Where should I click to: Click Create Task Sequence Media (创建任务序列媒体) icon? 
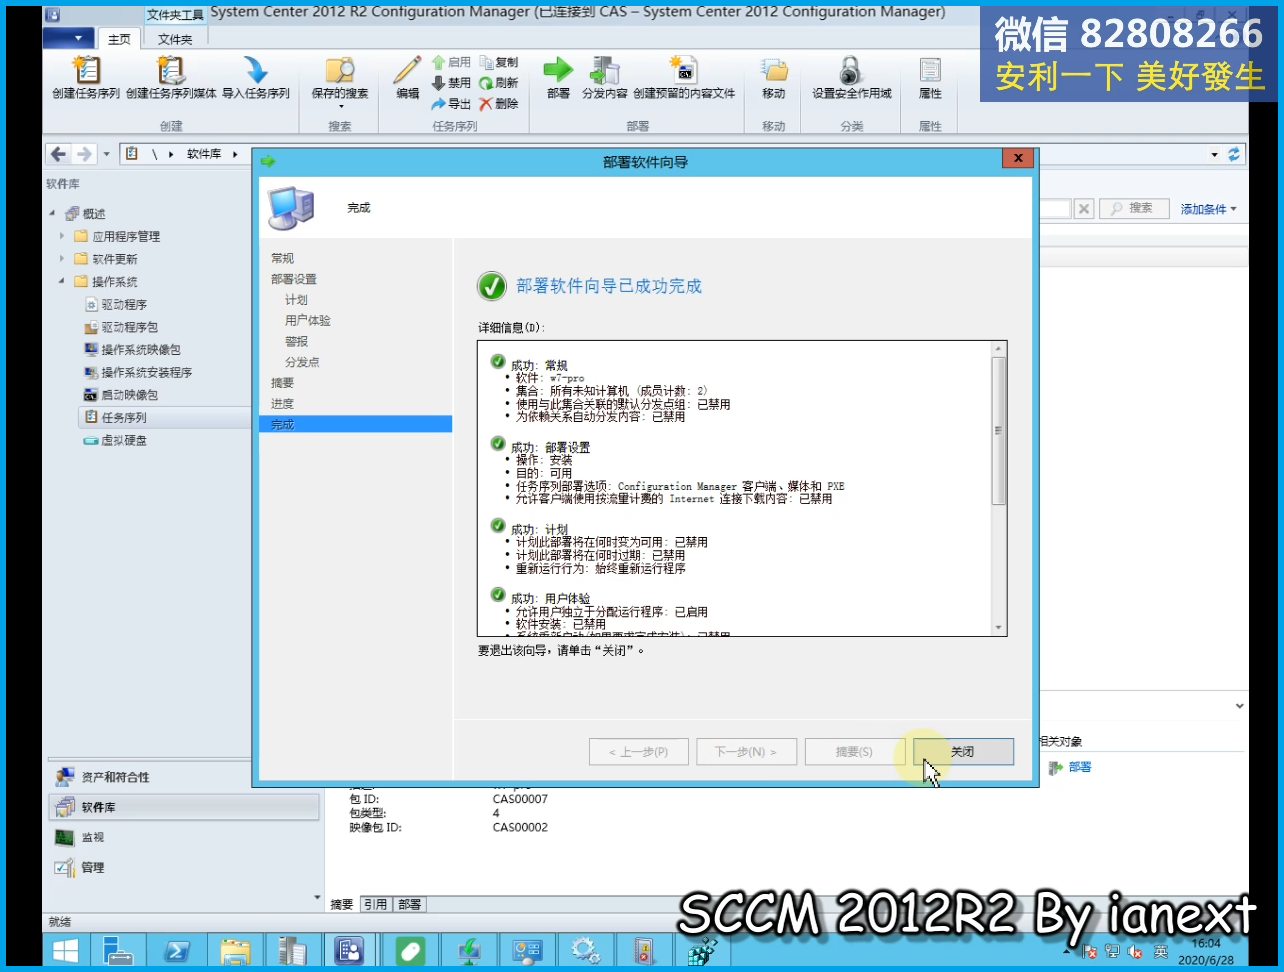171,77
